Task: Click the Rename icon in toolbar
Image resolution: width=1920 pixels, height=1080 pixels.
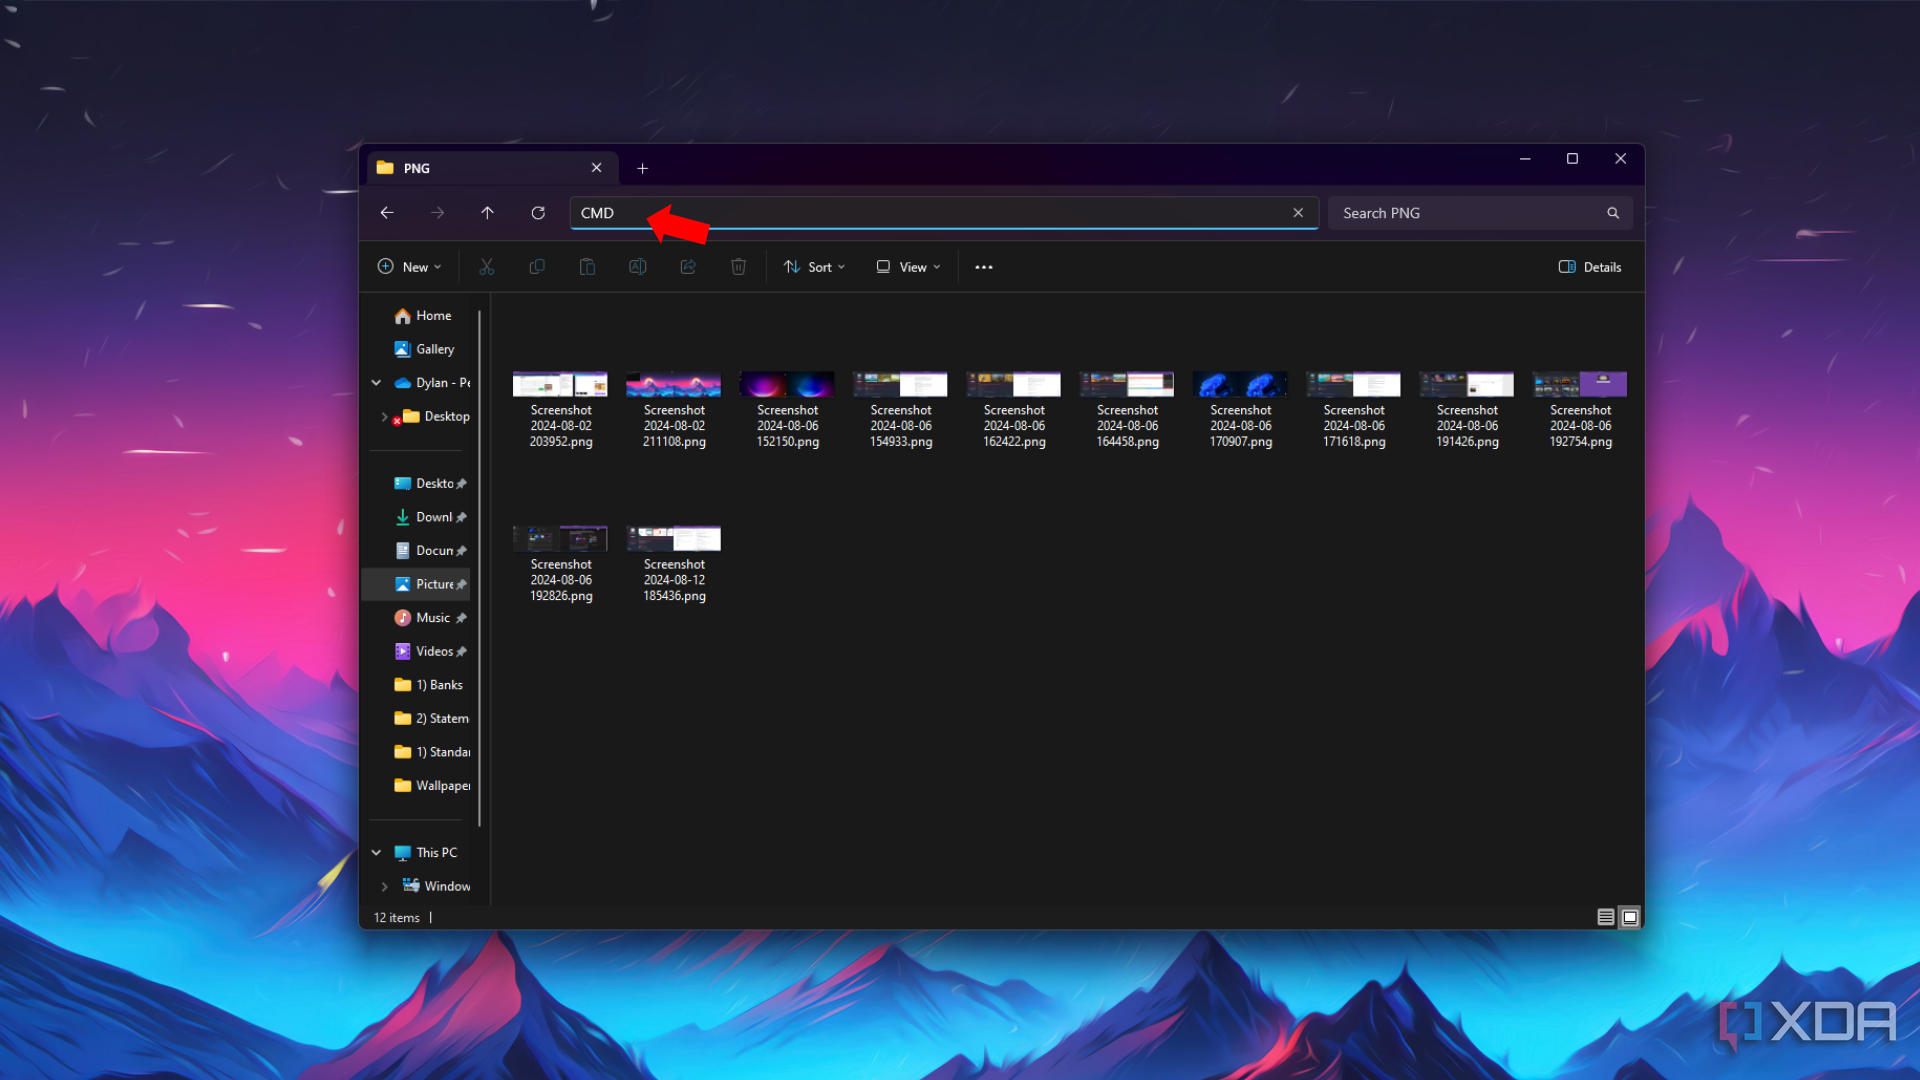Action: 637,266
